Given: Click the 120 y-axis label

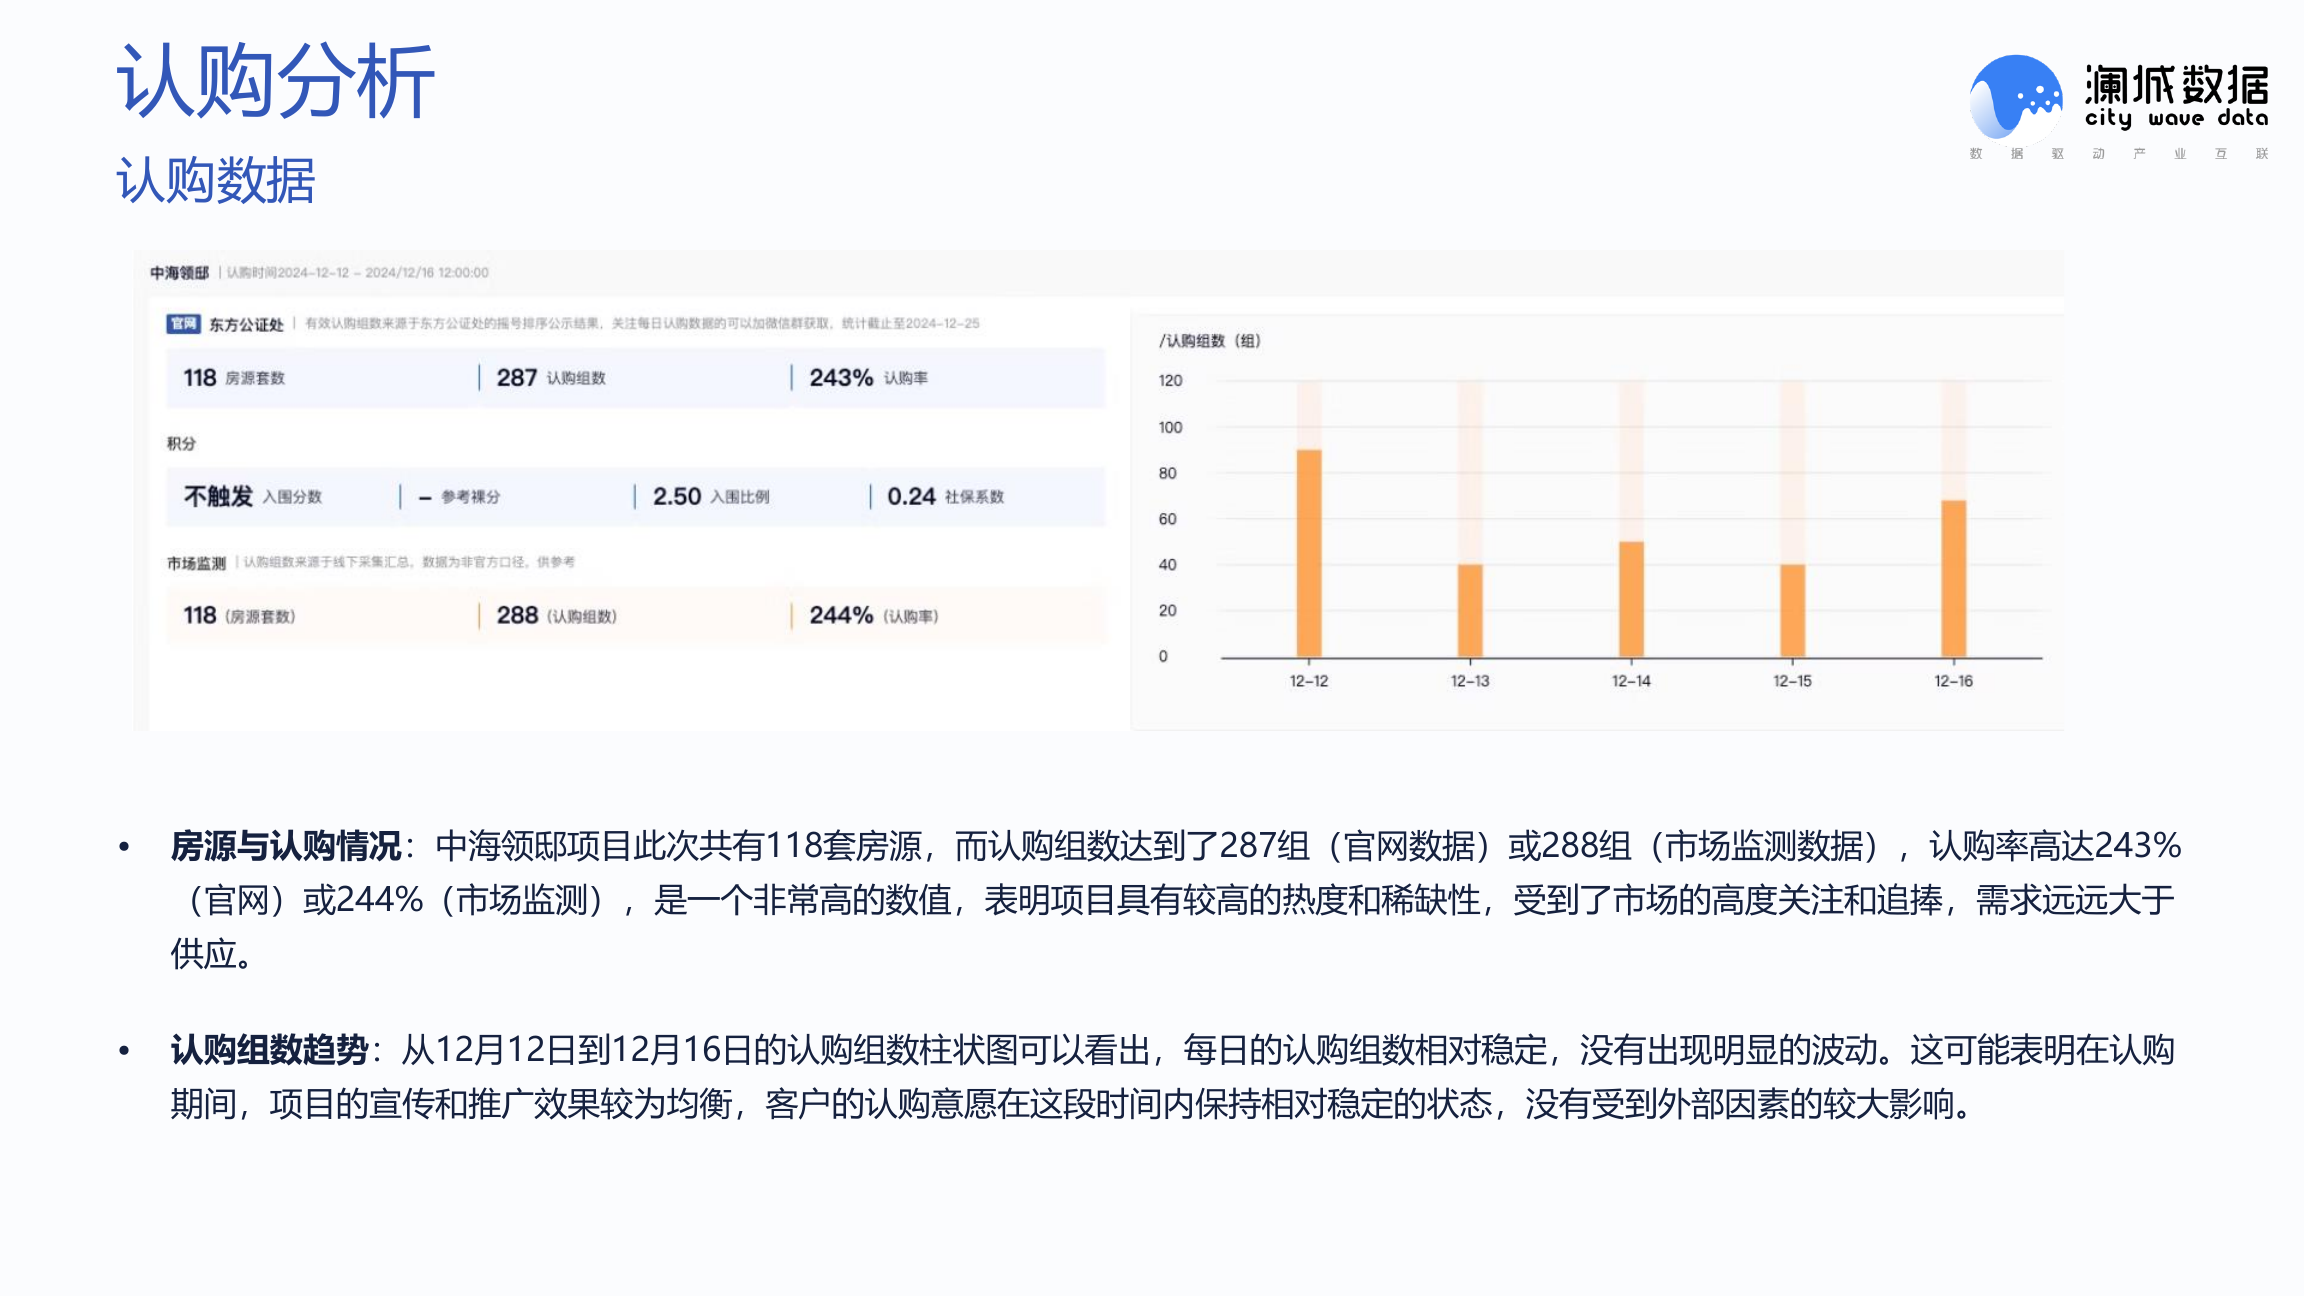Looking at the screenshot, I should (1170, 381).
